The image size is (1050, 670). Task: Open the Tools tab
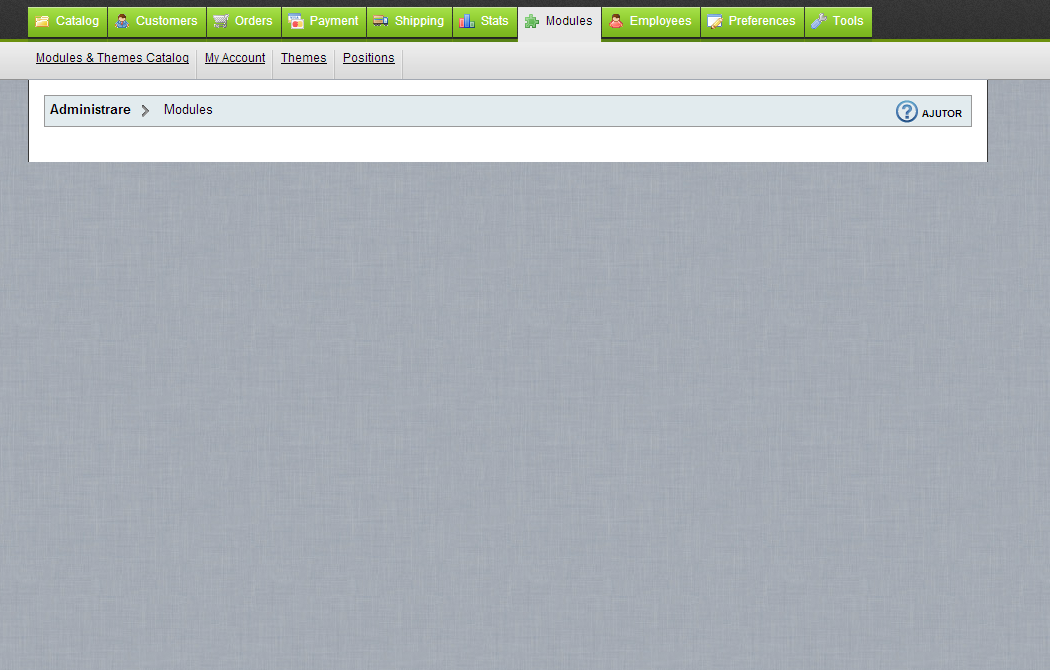tap(838, 22)
